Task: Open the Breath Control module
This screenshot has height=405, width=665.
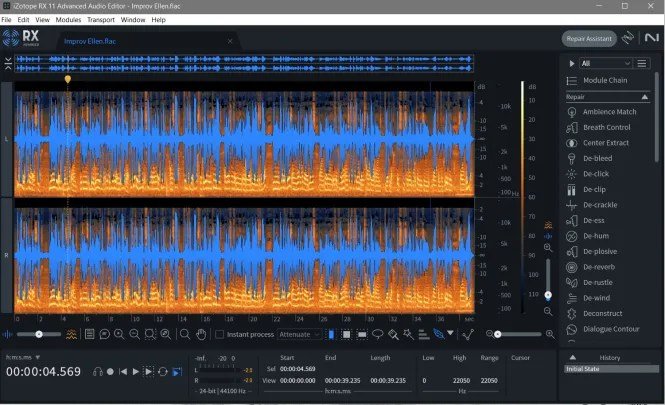Action: [606, 127]
